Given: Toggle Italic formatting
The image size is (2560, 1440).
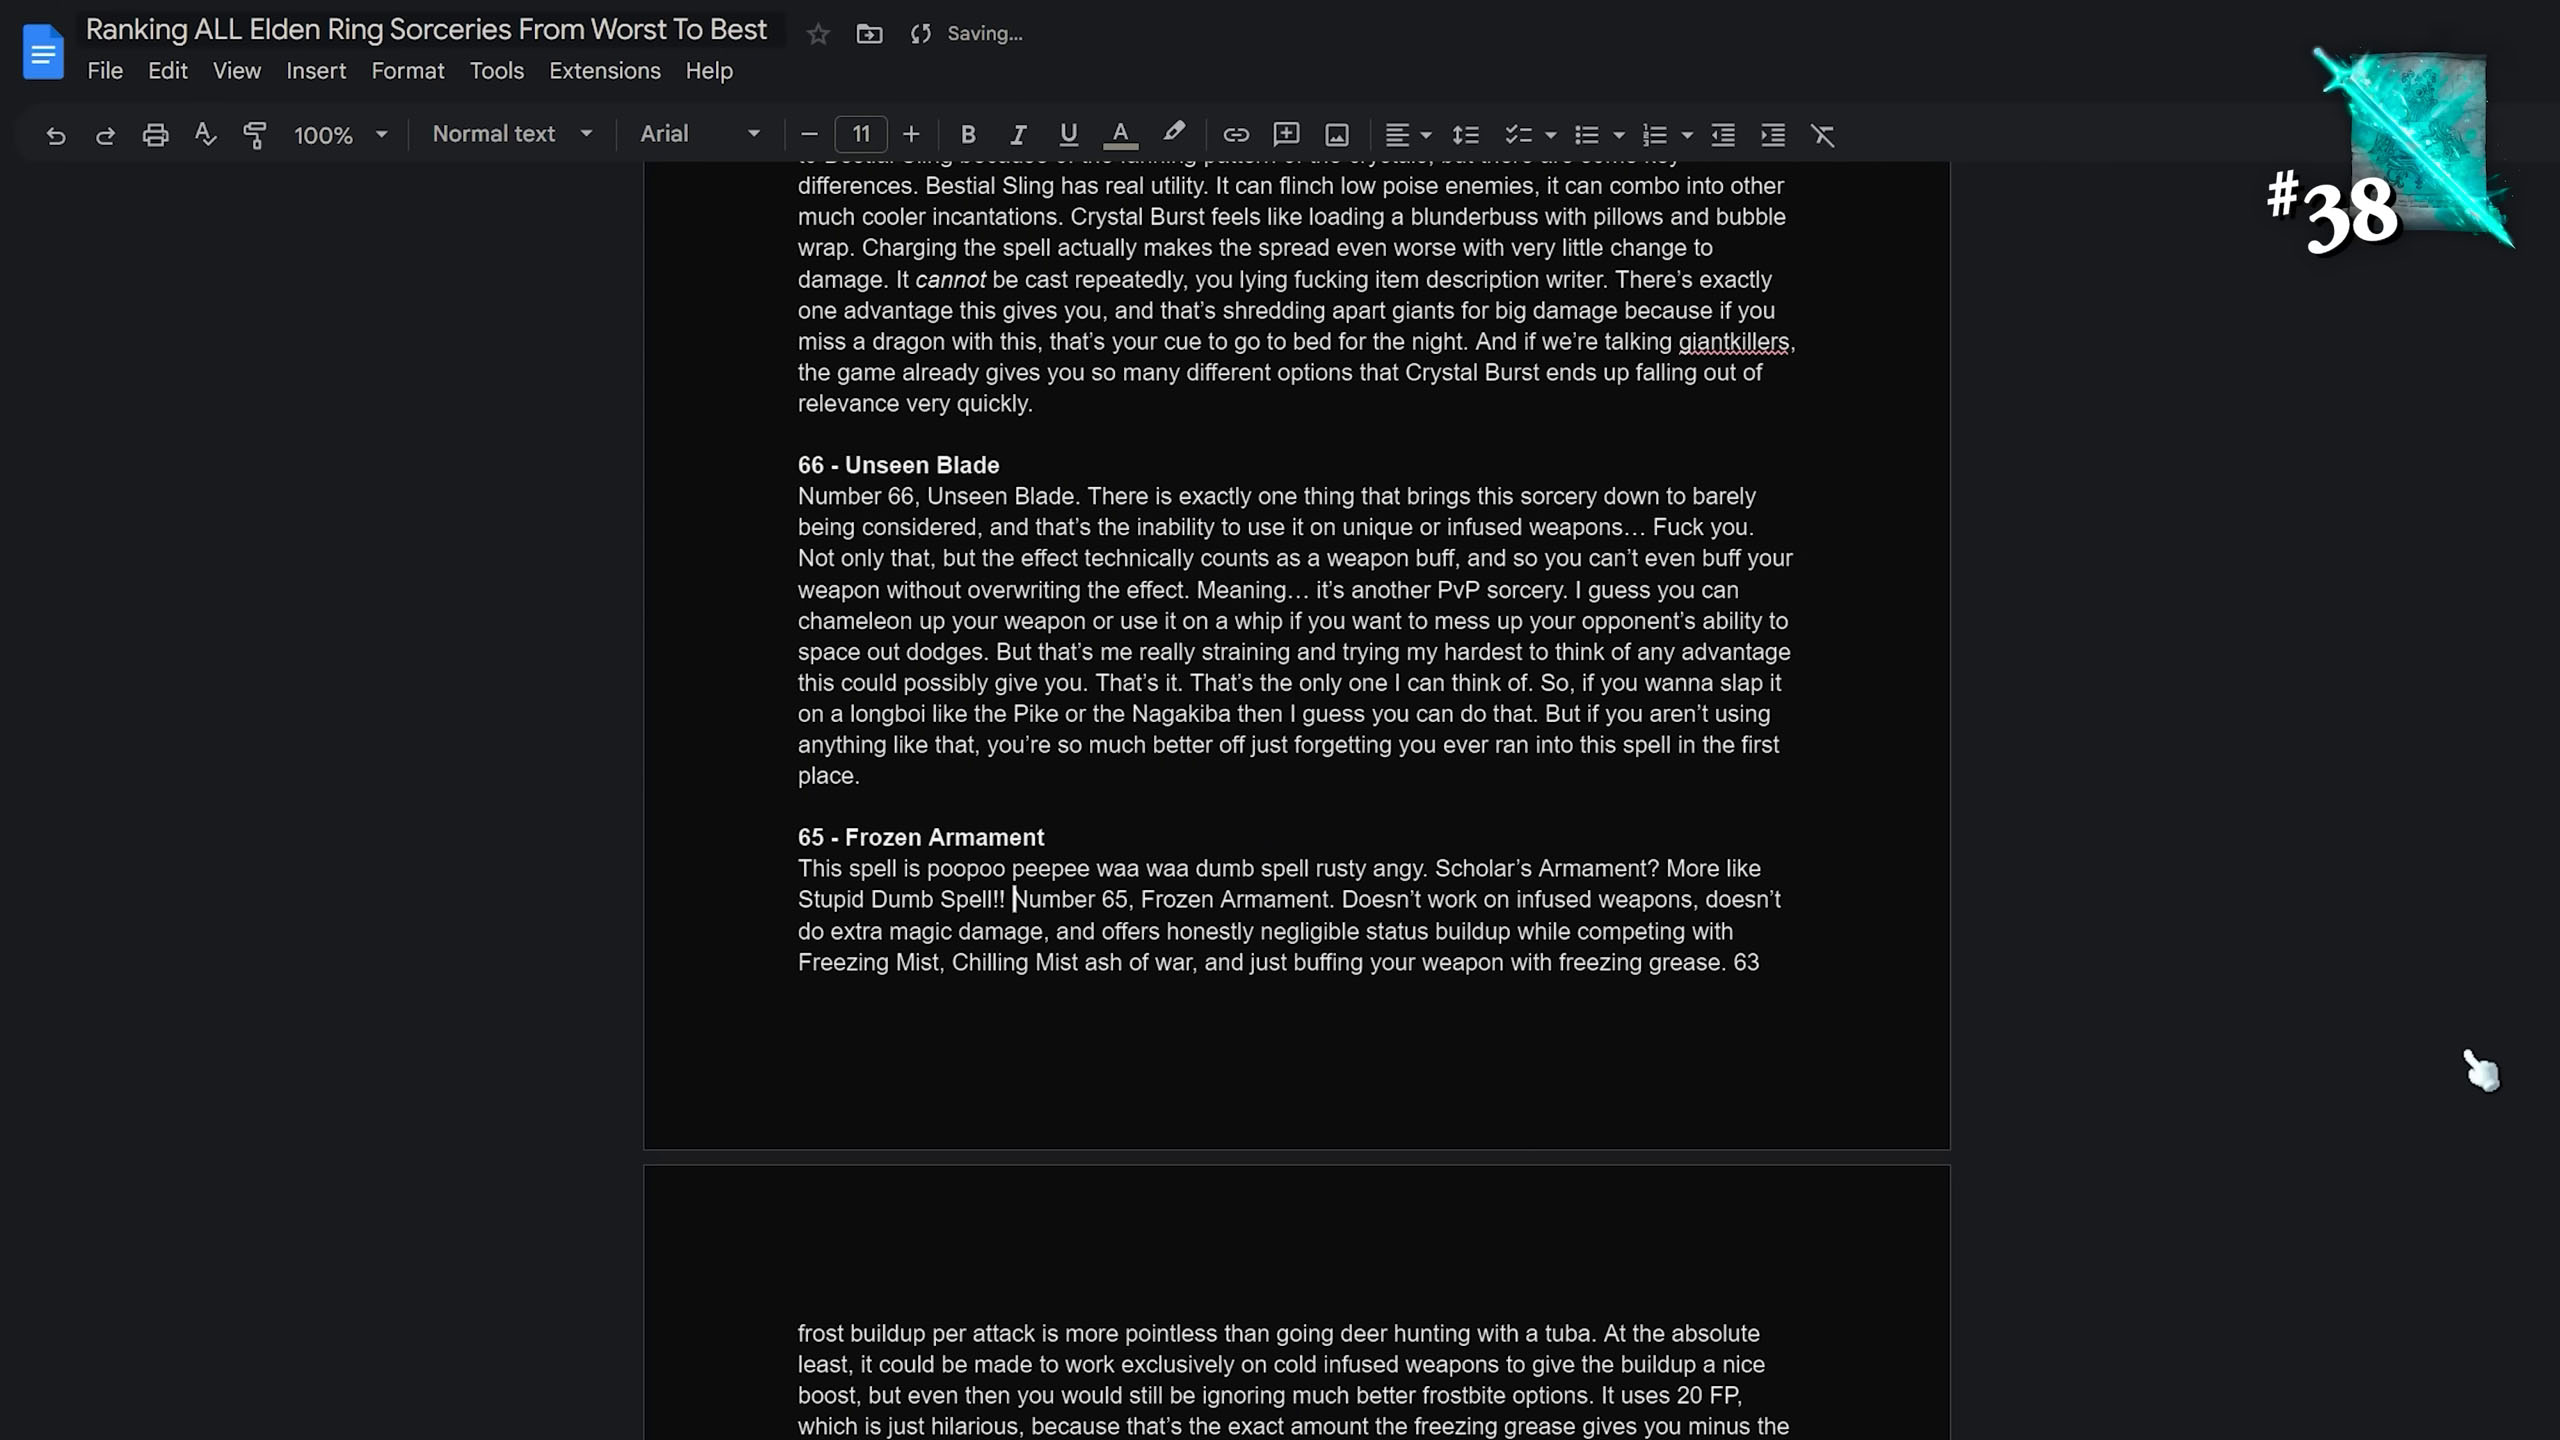Looking at the screenshot, I should pos(1018,135).
